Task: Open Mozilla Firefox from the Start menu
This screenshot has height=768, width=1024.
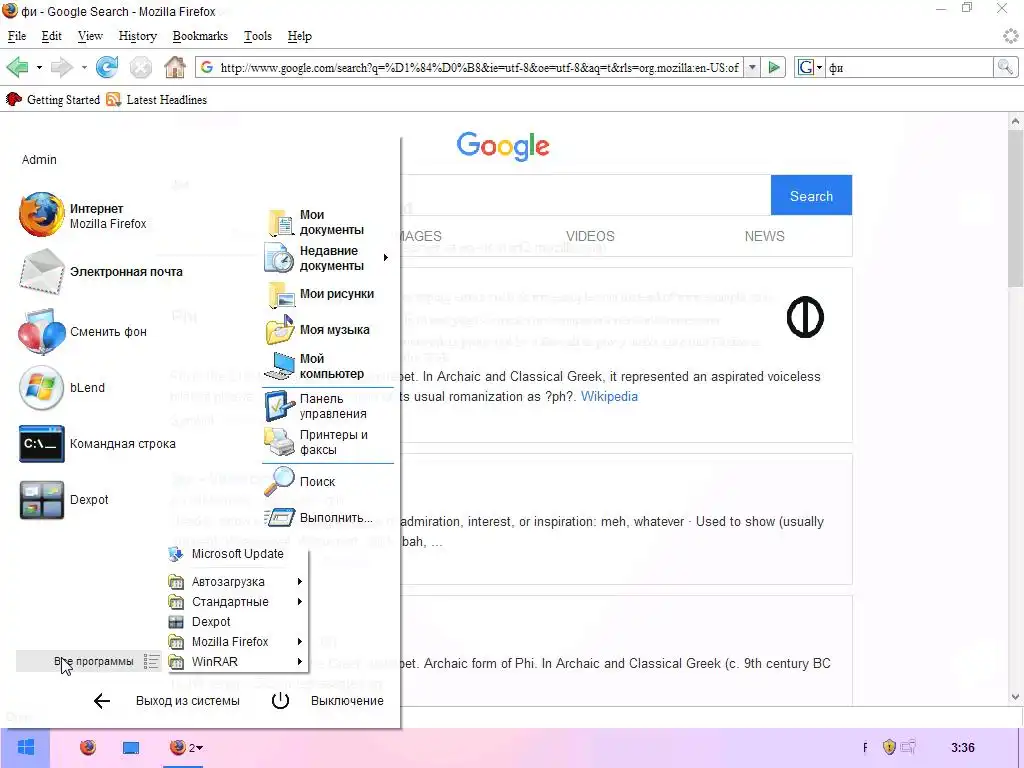Action: pos(84,216)
